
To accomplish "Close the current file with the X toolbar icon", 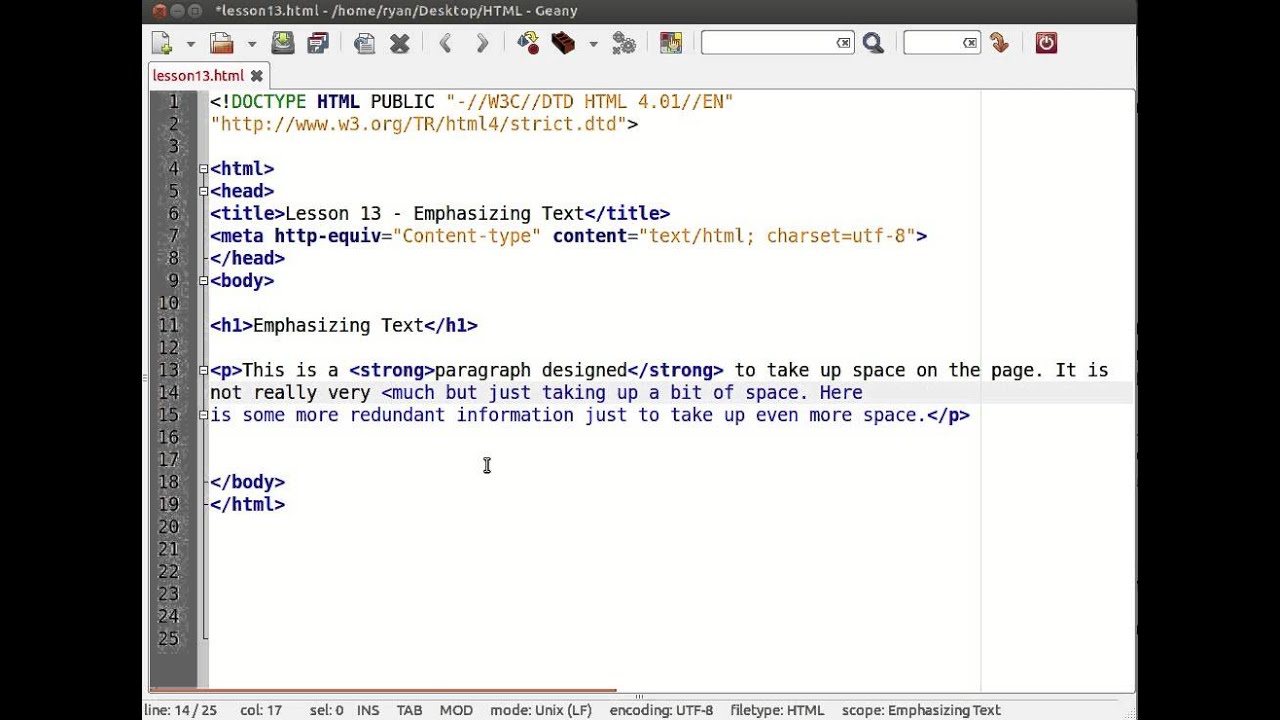I will tap(399, 43).
